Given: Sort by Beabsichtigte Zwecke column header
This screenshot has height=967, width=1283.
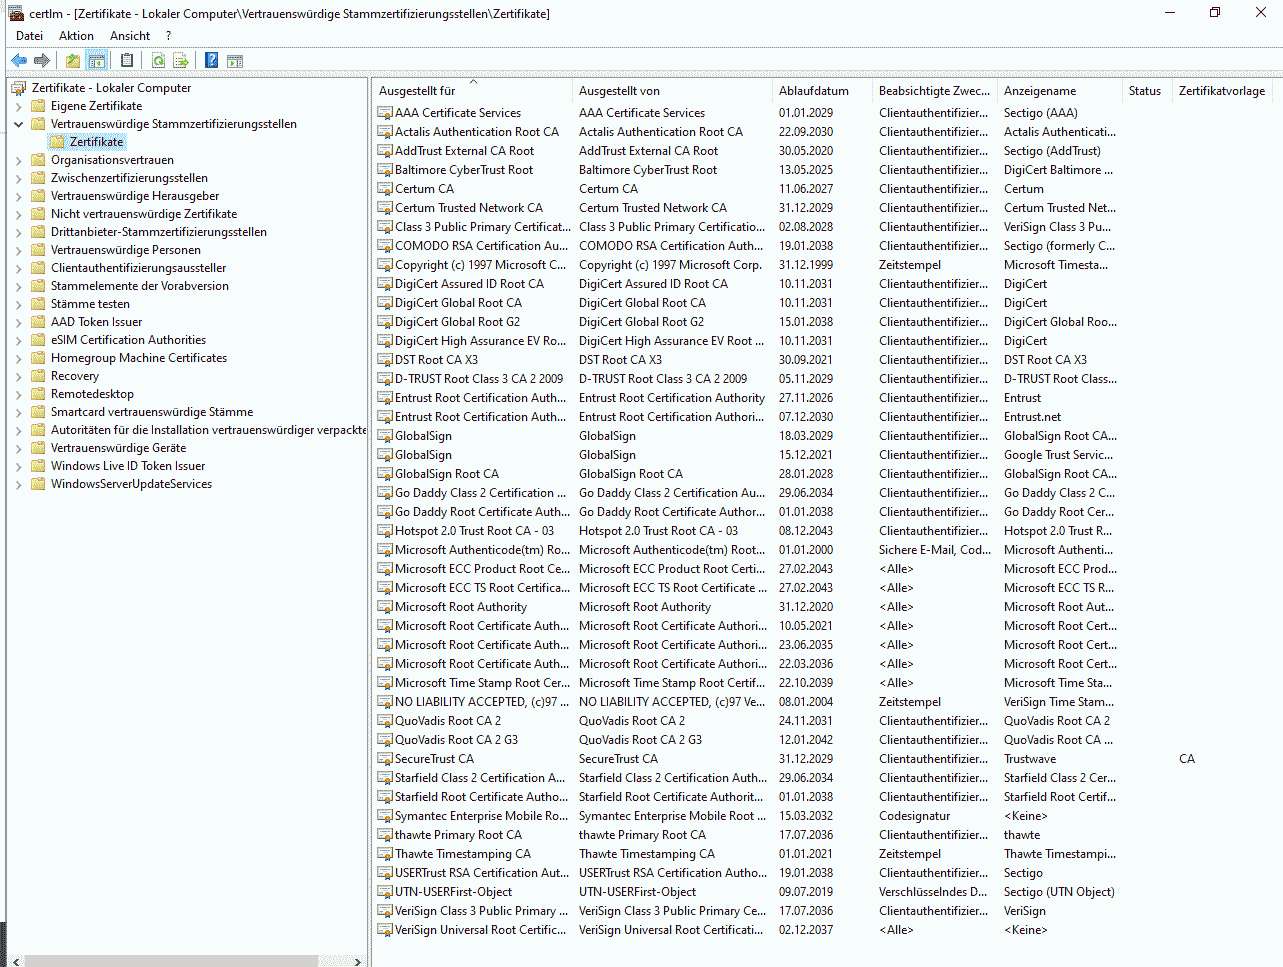Looking at the screenshot, I should tap(934, 91).
